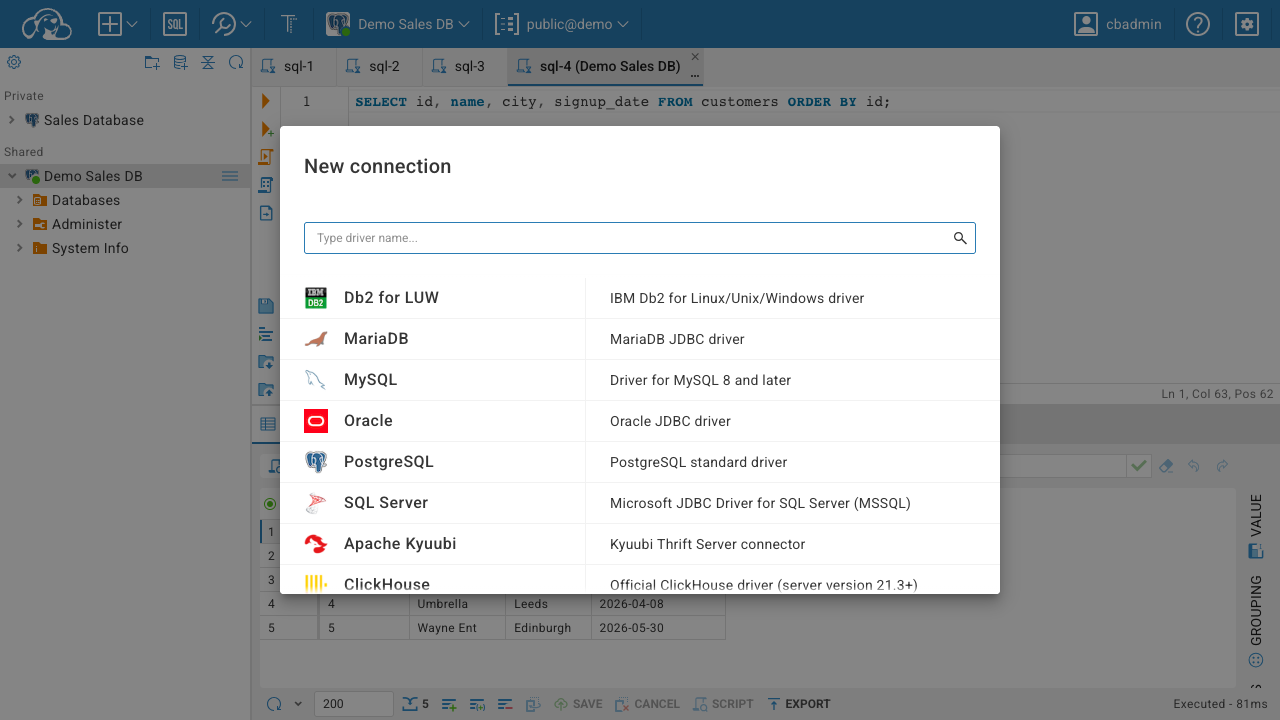This screenshot has height=720, width=1280.
Task: Collapse all navigator tree nodes
Action: tap(208, 62)
